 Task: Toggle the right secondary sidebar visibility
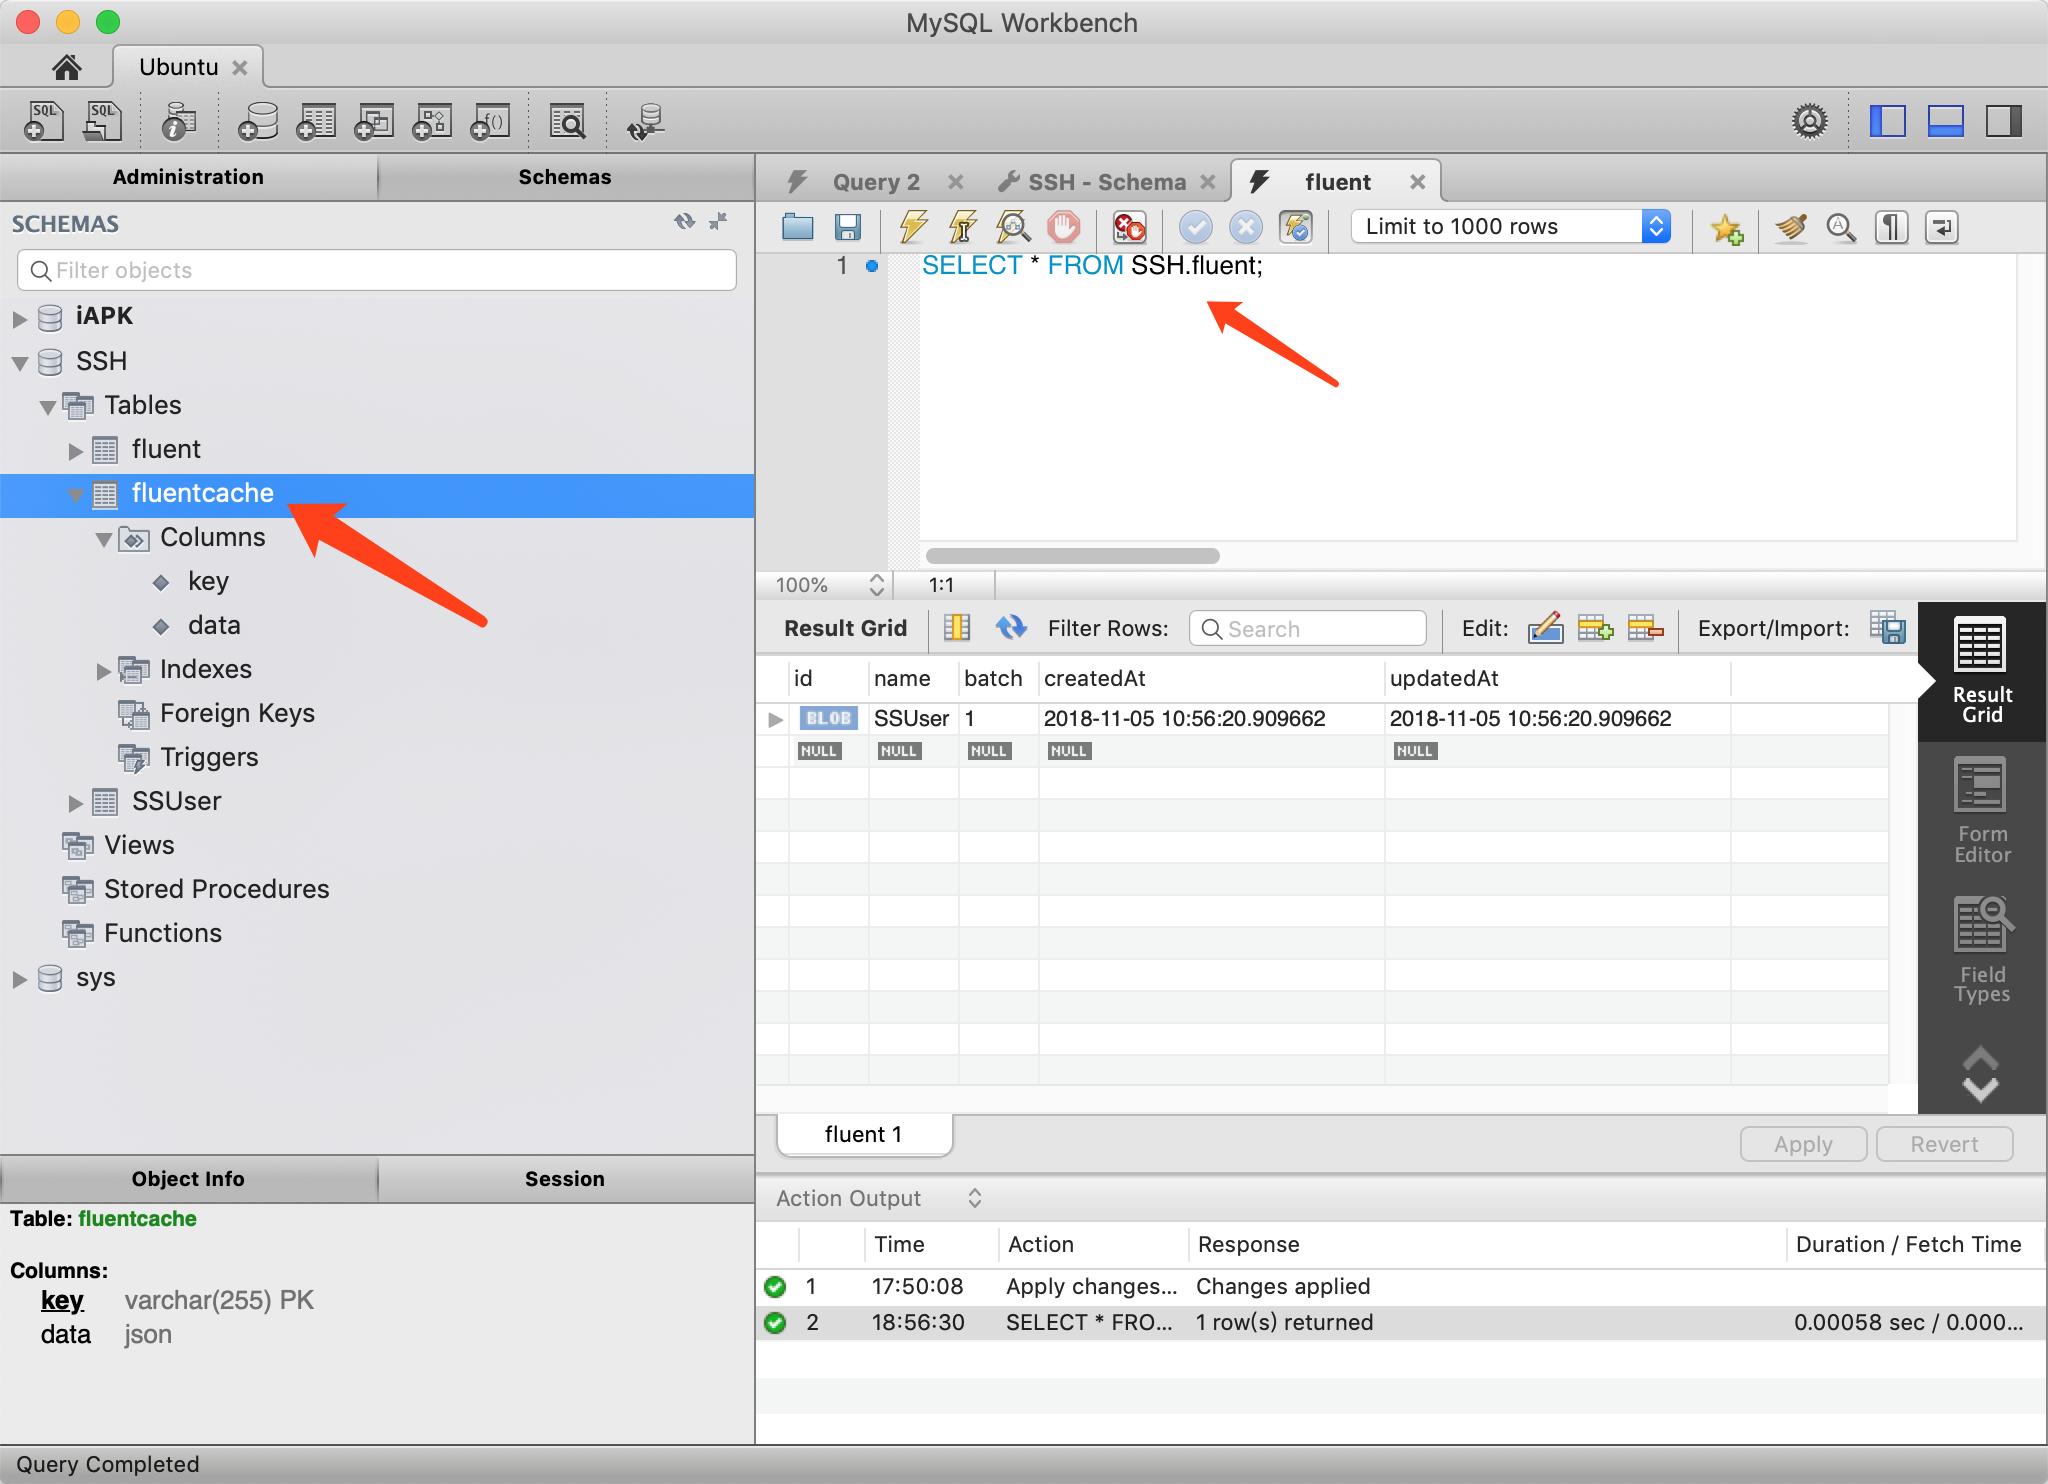click(2003, 121)
